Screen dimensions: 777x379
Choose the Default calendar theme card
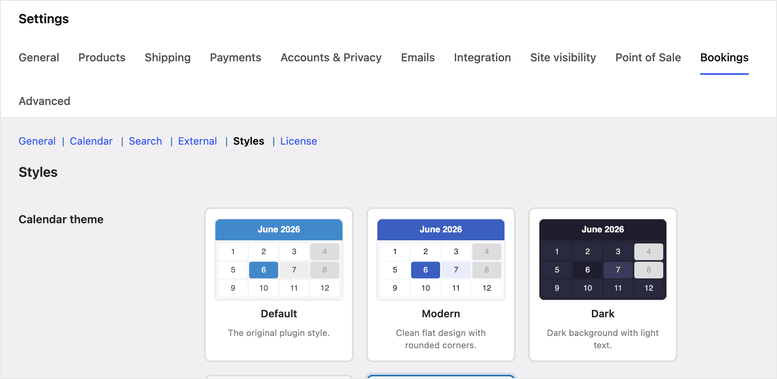(x=278, y=284)
